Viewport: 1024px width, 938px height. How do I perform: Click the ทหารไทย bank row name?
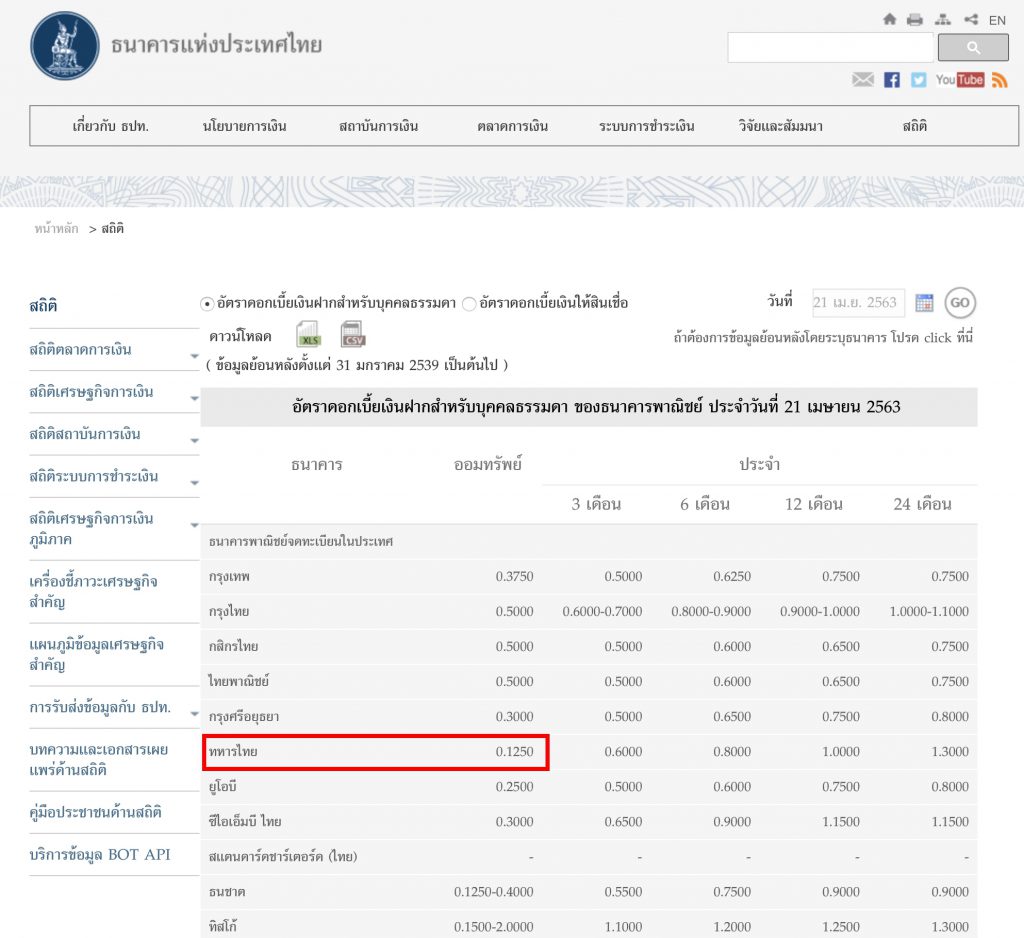click(232, 752)
